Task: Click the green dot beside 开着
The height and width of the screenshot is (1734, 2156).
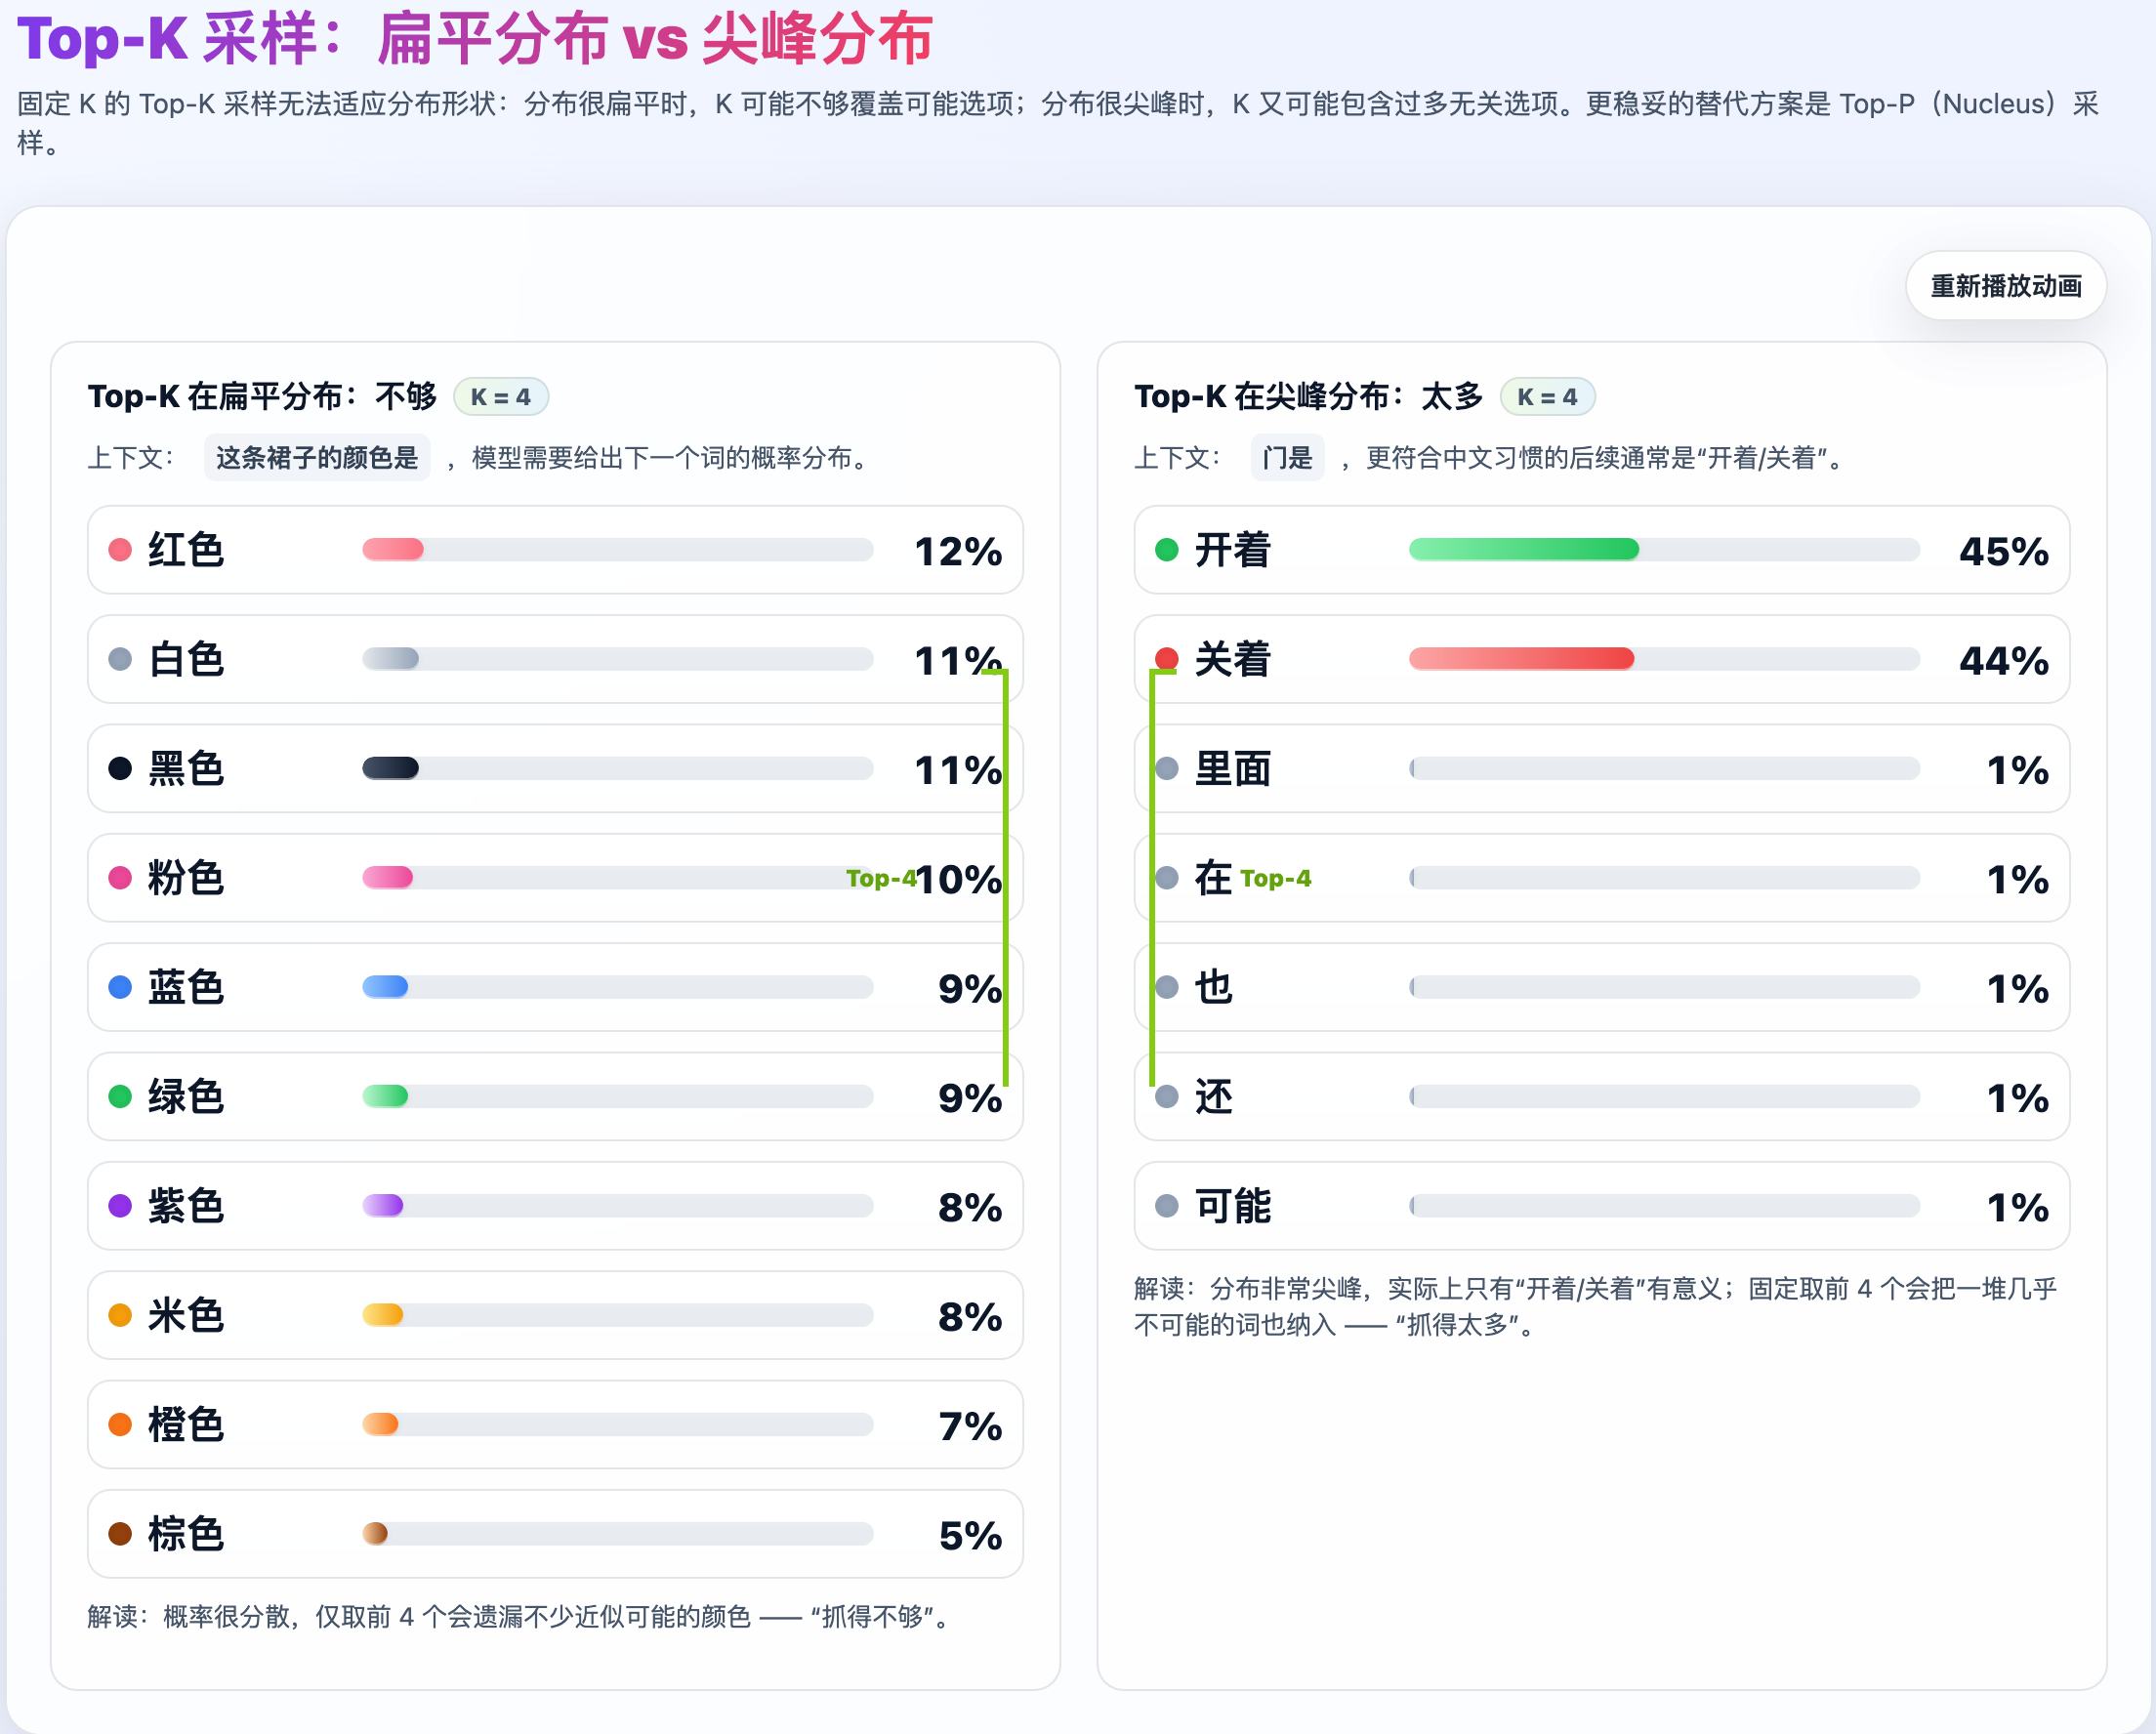Action: pyautogui.click(x=1166, y=549)
